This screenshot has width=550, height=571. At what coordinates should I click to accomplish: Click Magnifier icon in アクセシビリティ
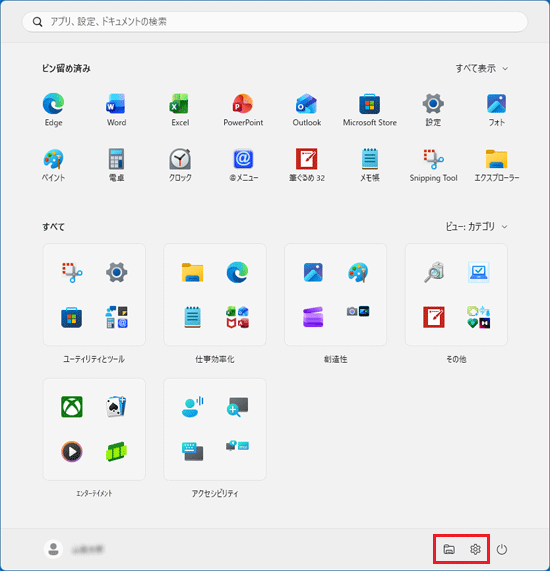237,407
